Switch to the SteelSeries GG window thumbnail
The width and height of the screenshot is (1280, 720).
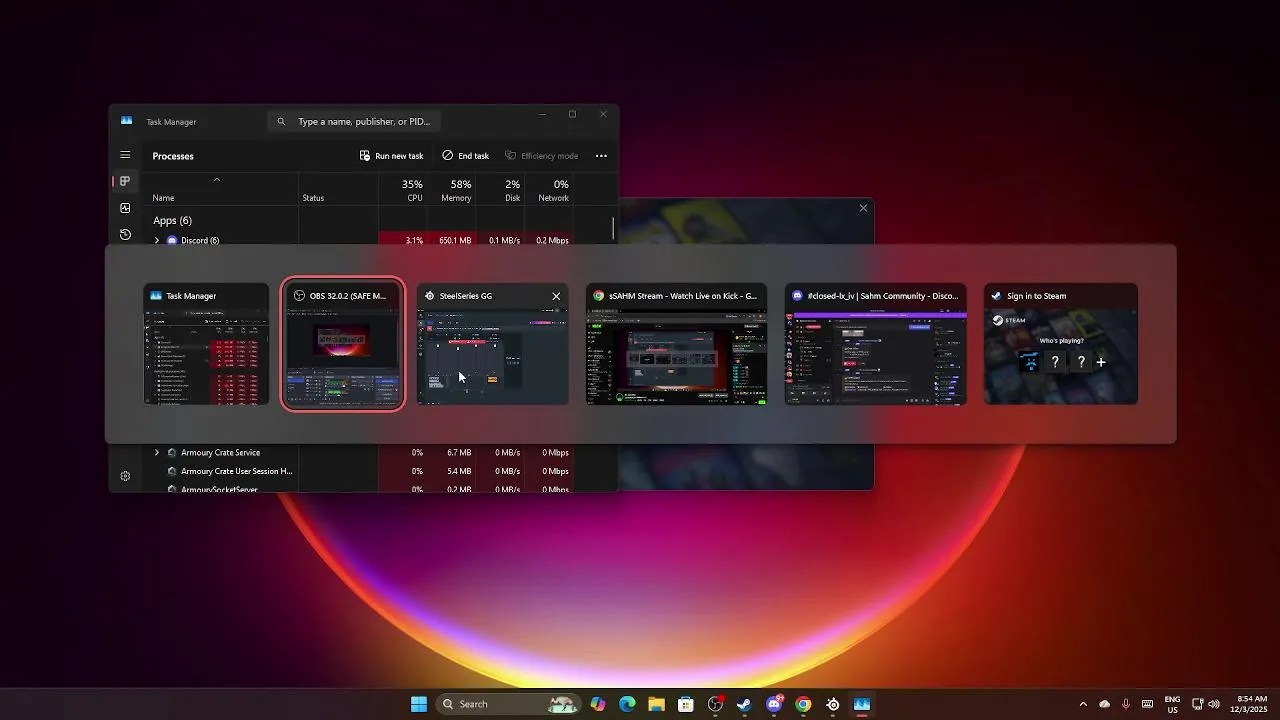(x=492, y=344)
